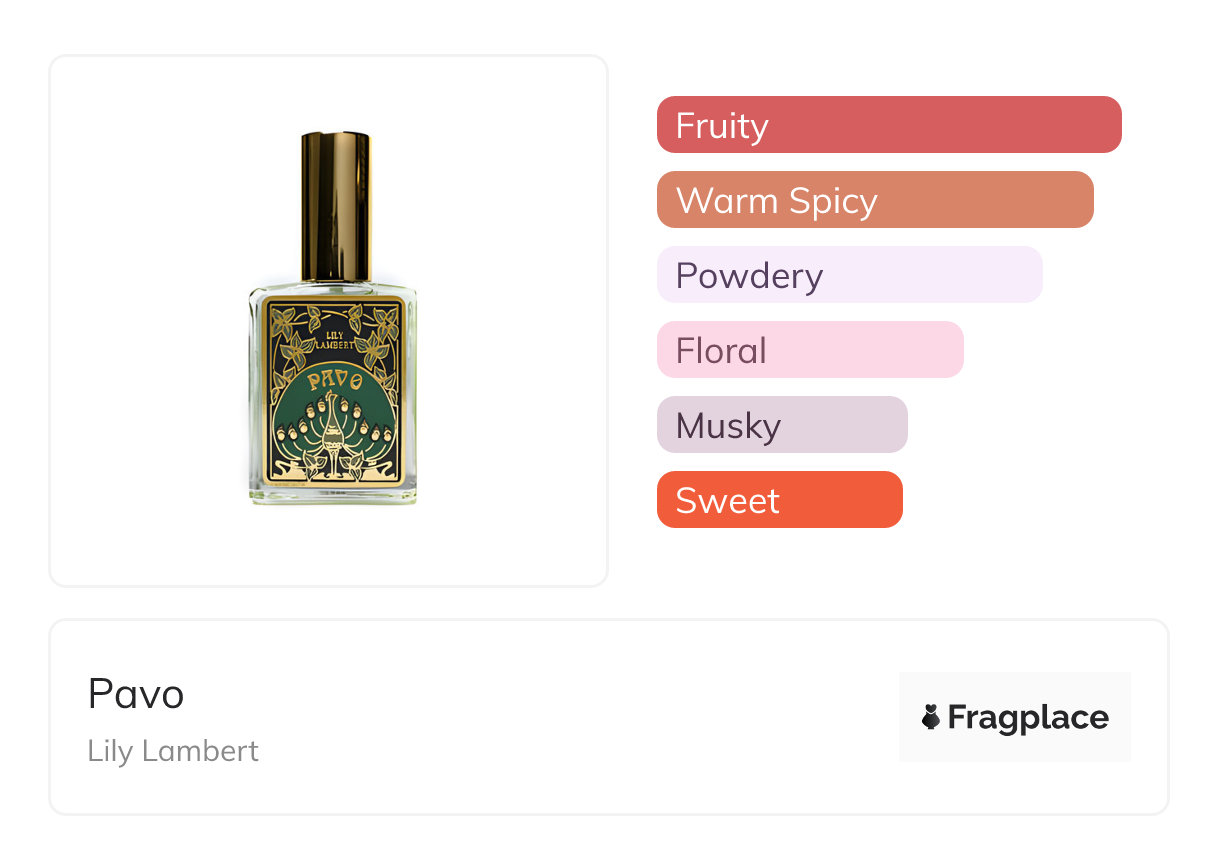Click the top-right leaf ornament on the label
The width and height of the screenshot is (1218, 864).
383,325
